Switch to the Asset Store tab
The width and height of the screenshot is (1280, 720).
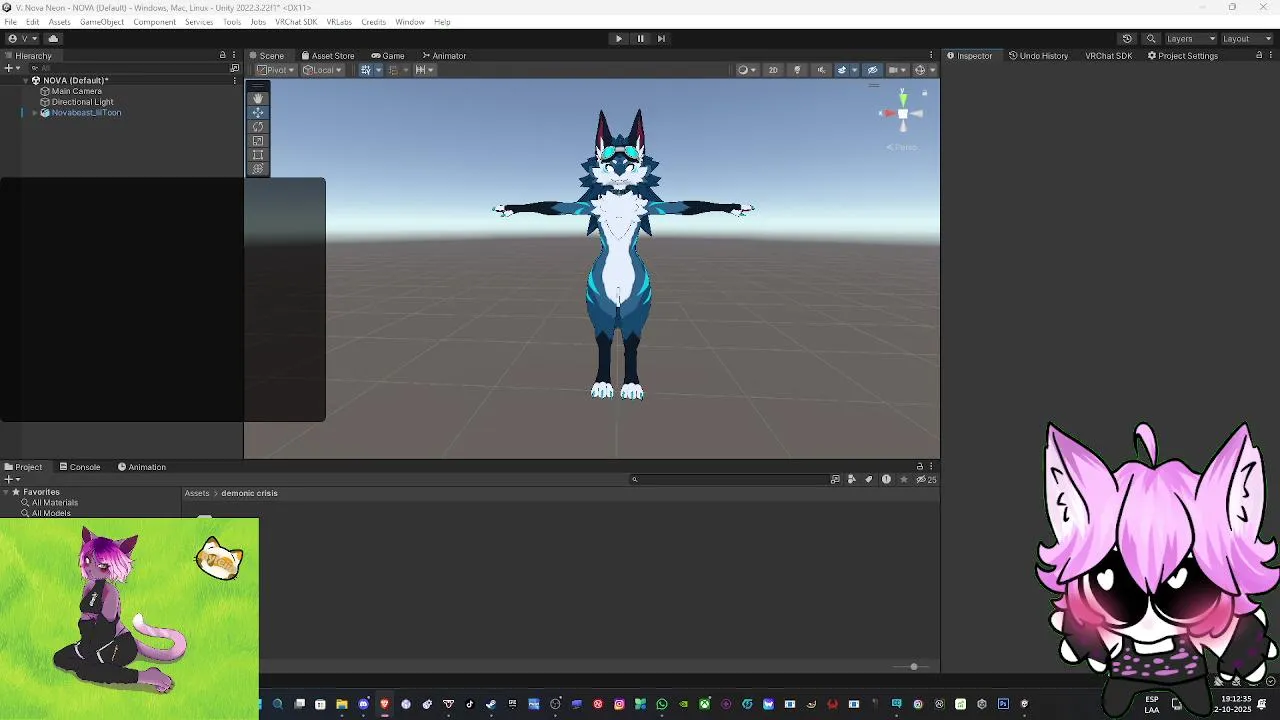tap(327, 56)
